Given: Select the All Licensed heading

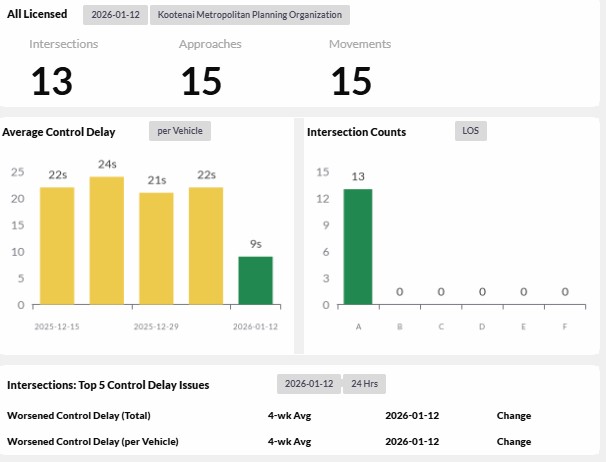Looking at the screenshot, I should [37, 15].
